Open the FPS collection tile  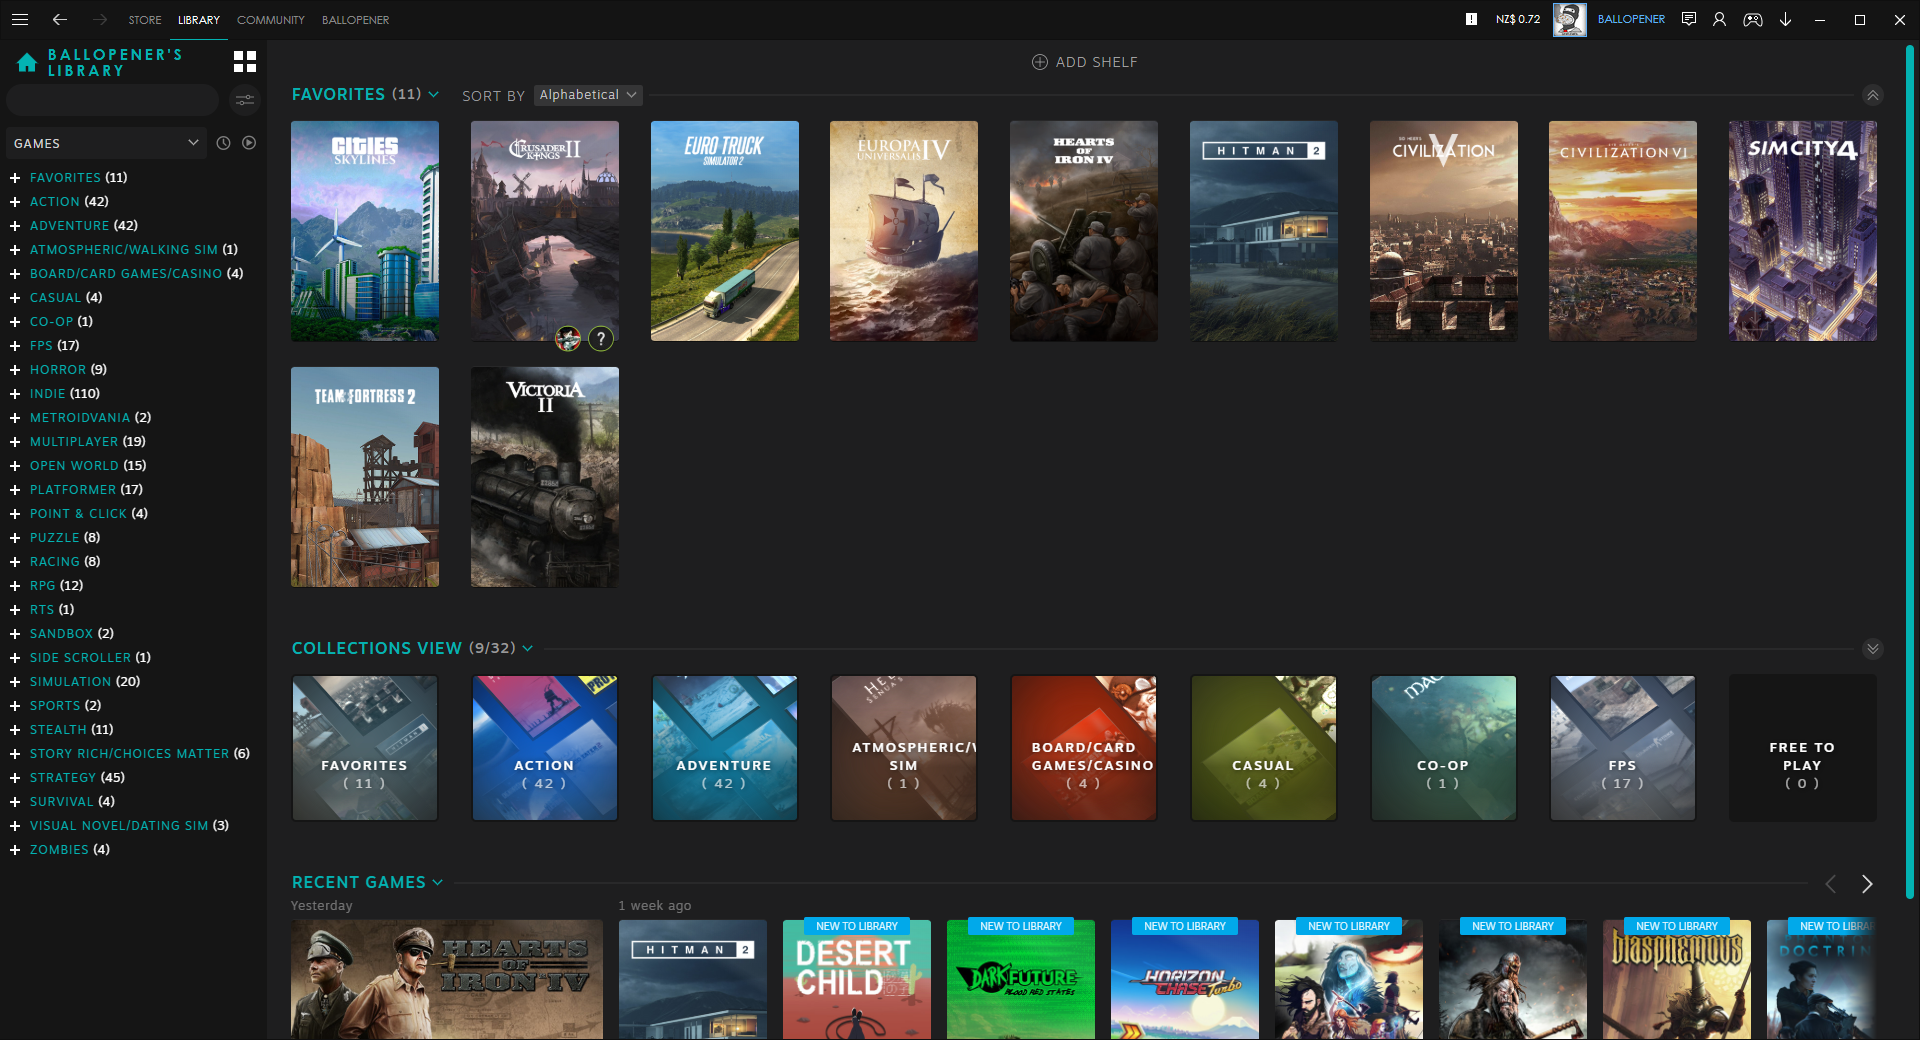point(1623,748)
